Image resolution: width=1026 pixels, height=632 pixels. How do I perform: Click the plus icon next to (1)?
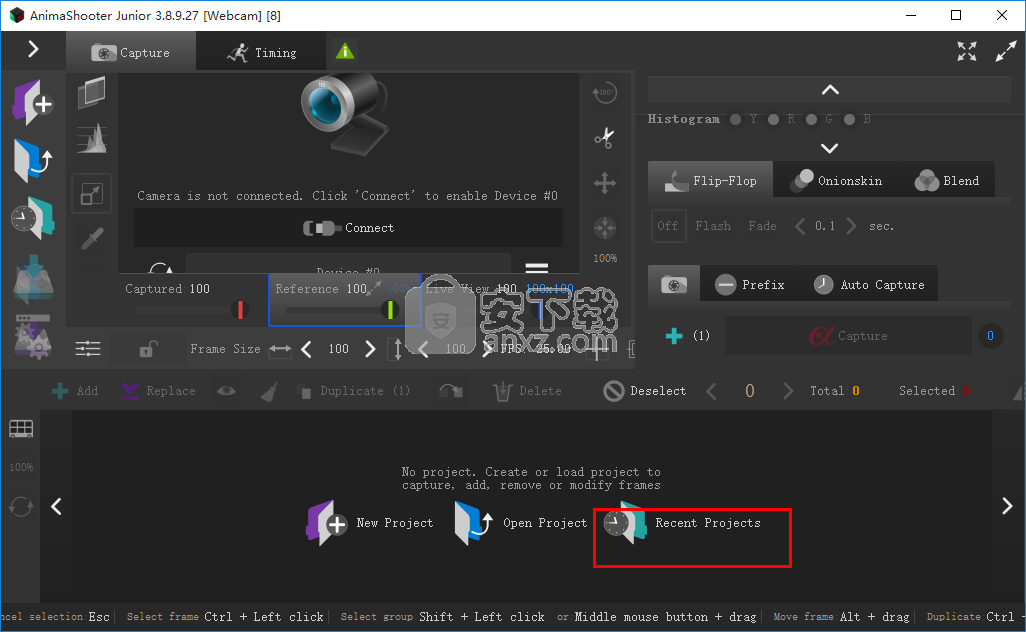pos(674,336)
